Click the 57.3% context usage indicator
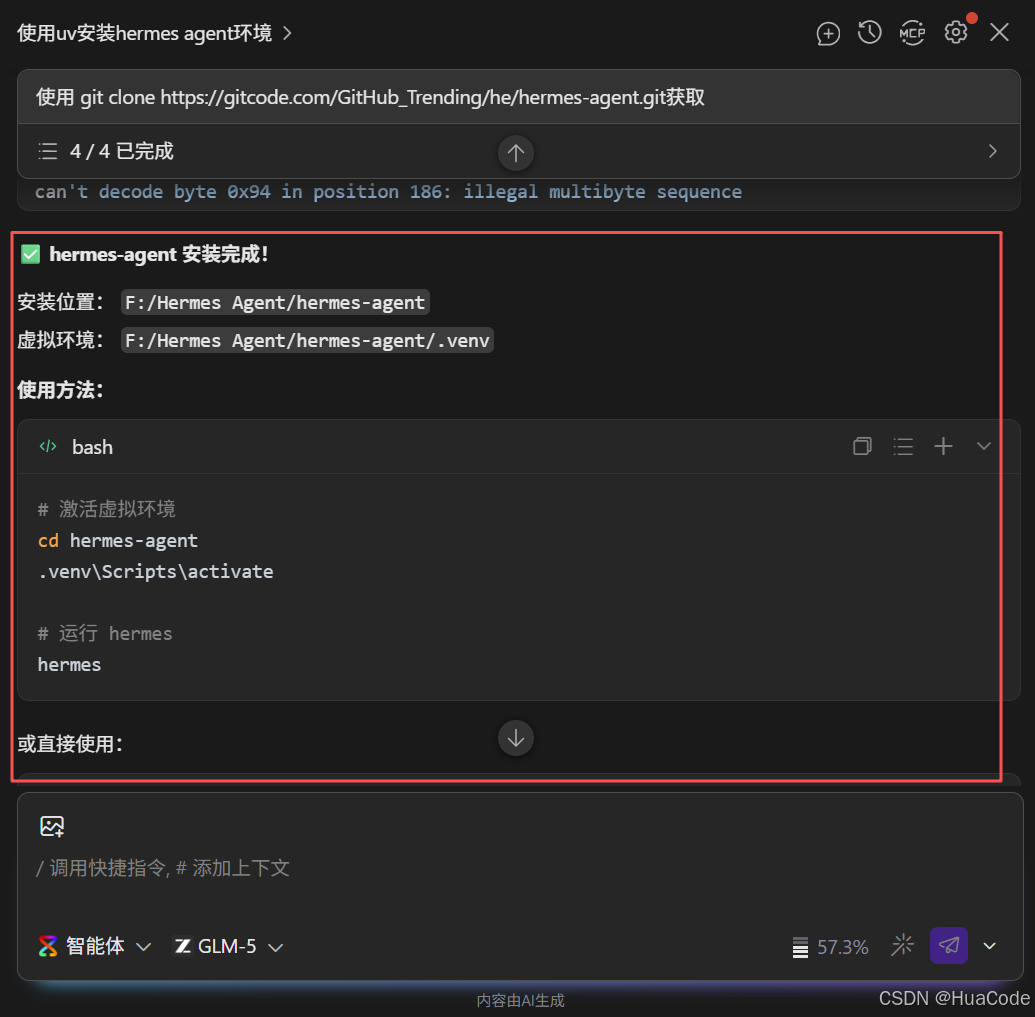 [830, 947]
